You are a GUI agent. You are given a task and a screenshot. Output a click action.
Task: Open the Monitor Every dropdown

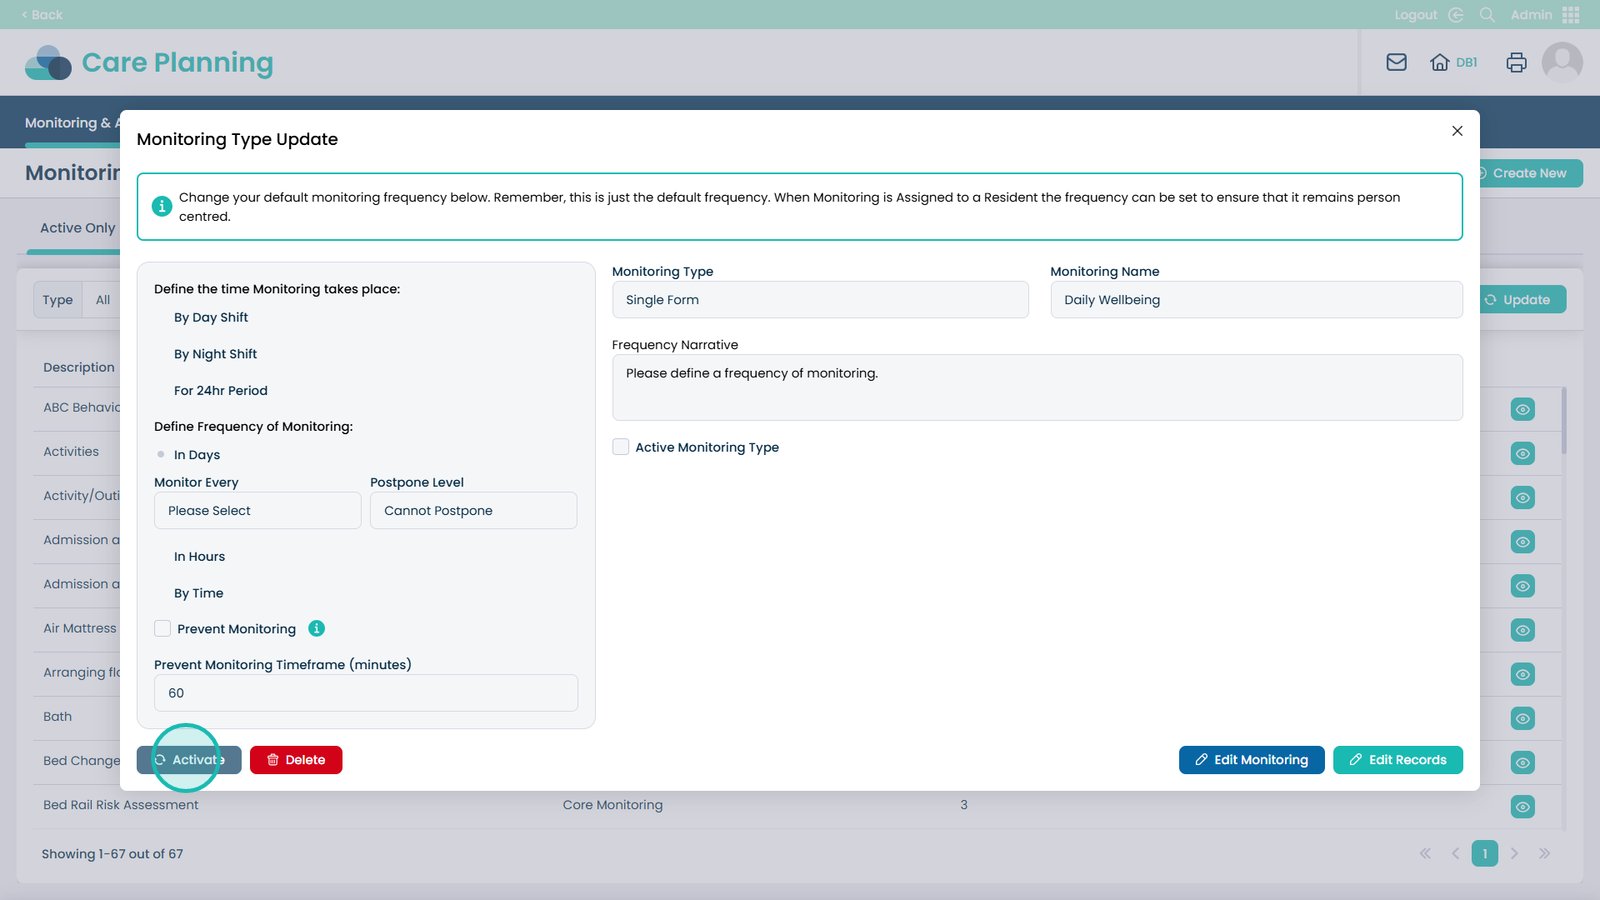coord(257,511)
